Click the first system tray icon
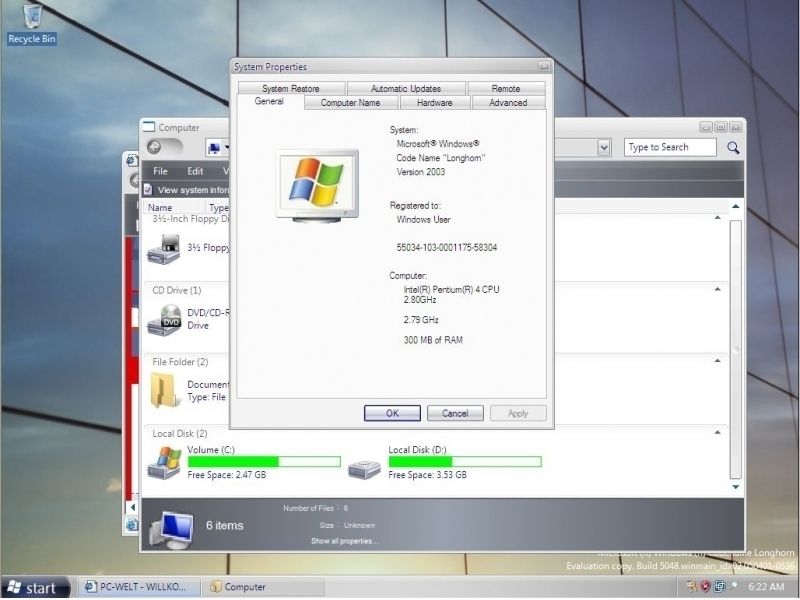 pyautogui.click(x=692, y=586)
